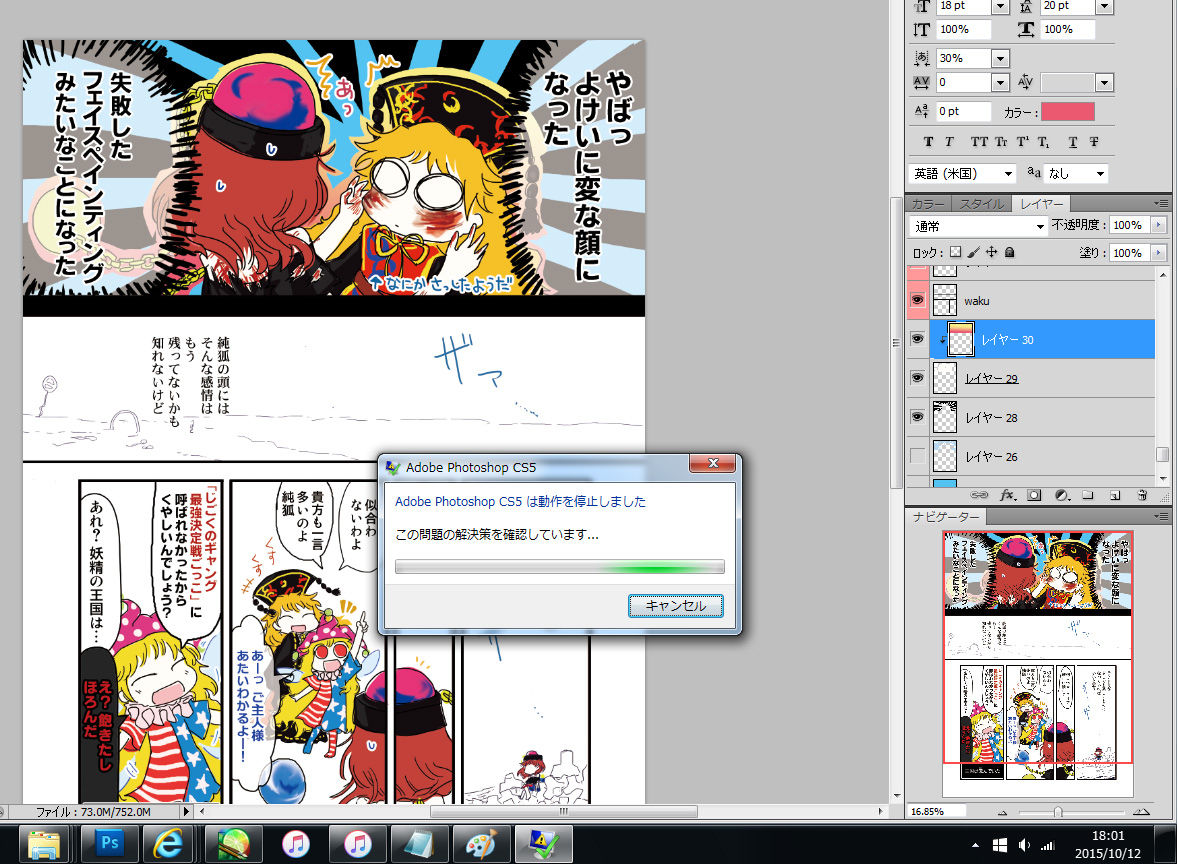Image resolution: width=1178 pixels, height=868 pixels.
Task: Hide レイヤー 30 layer
Action: tap(917, 339)
